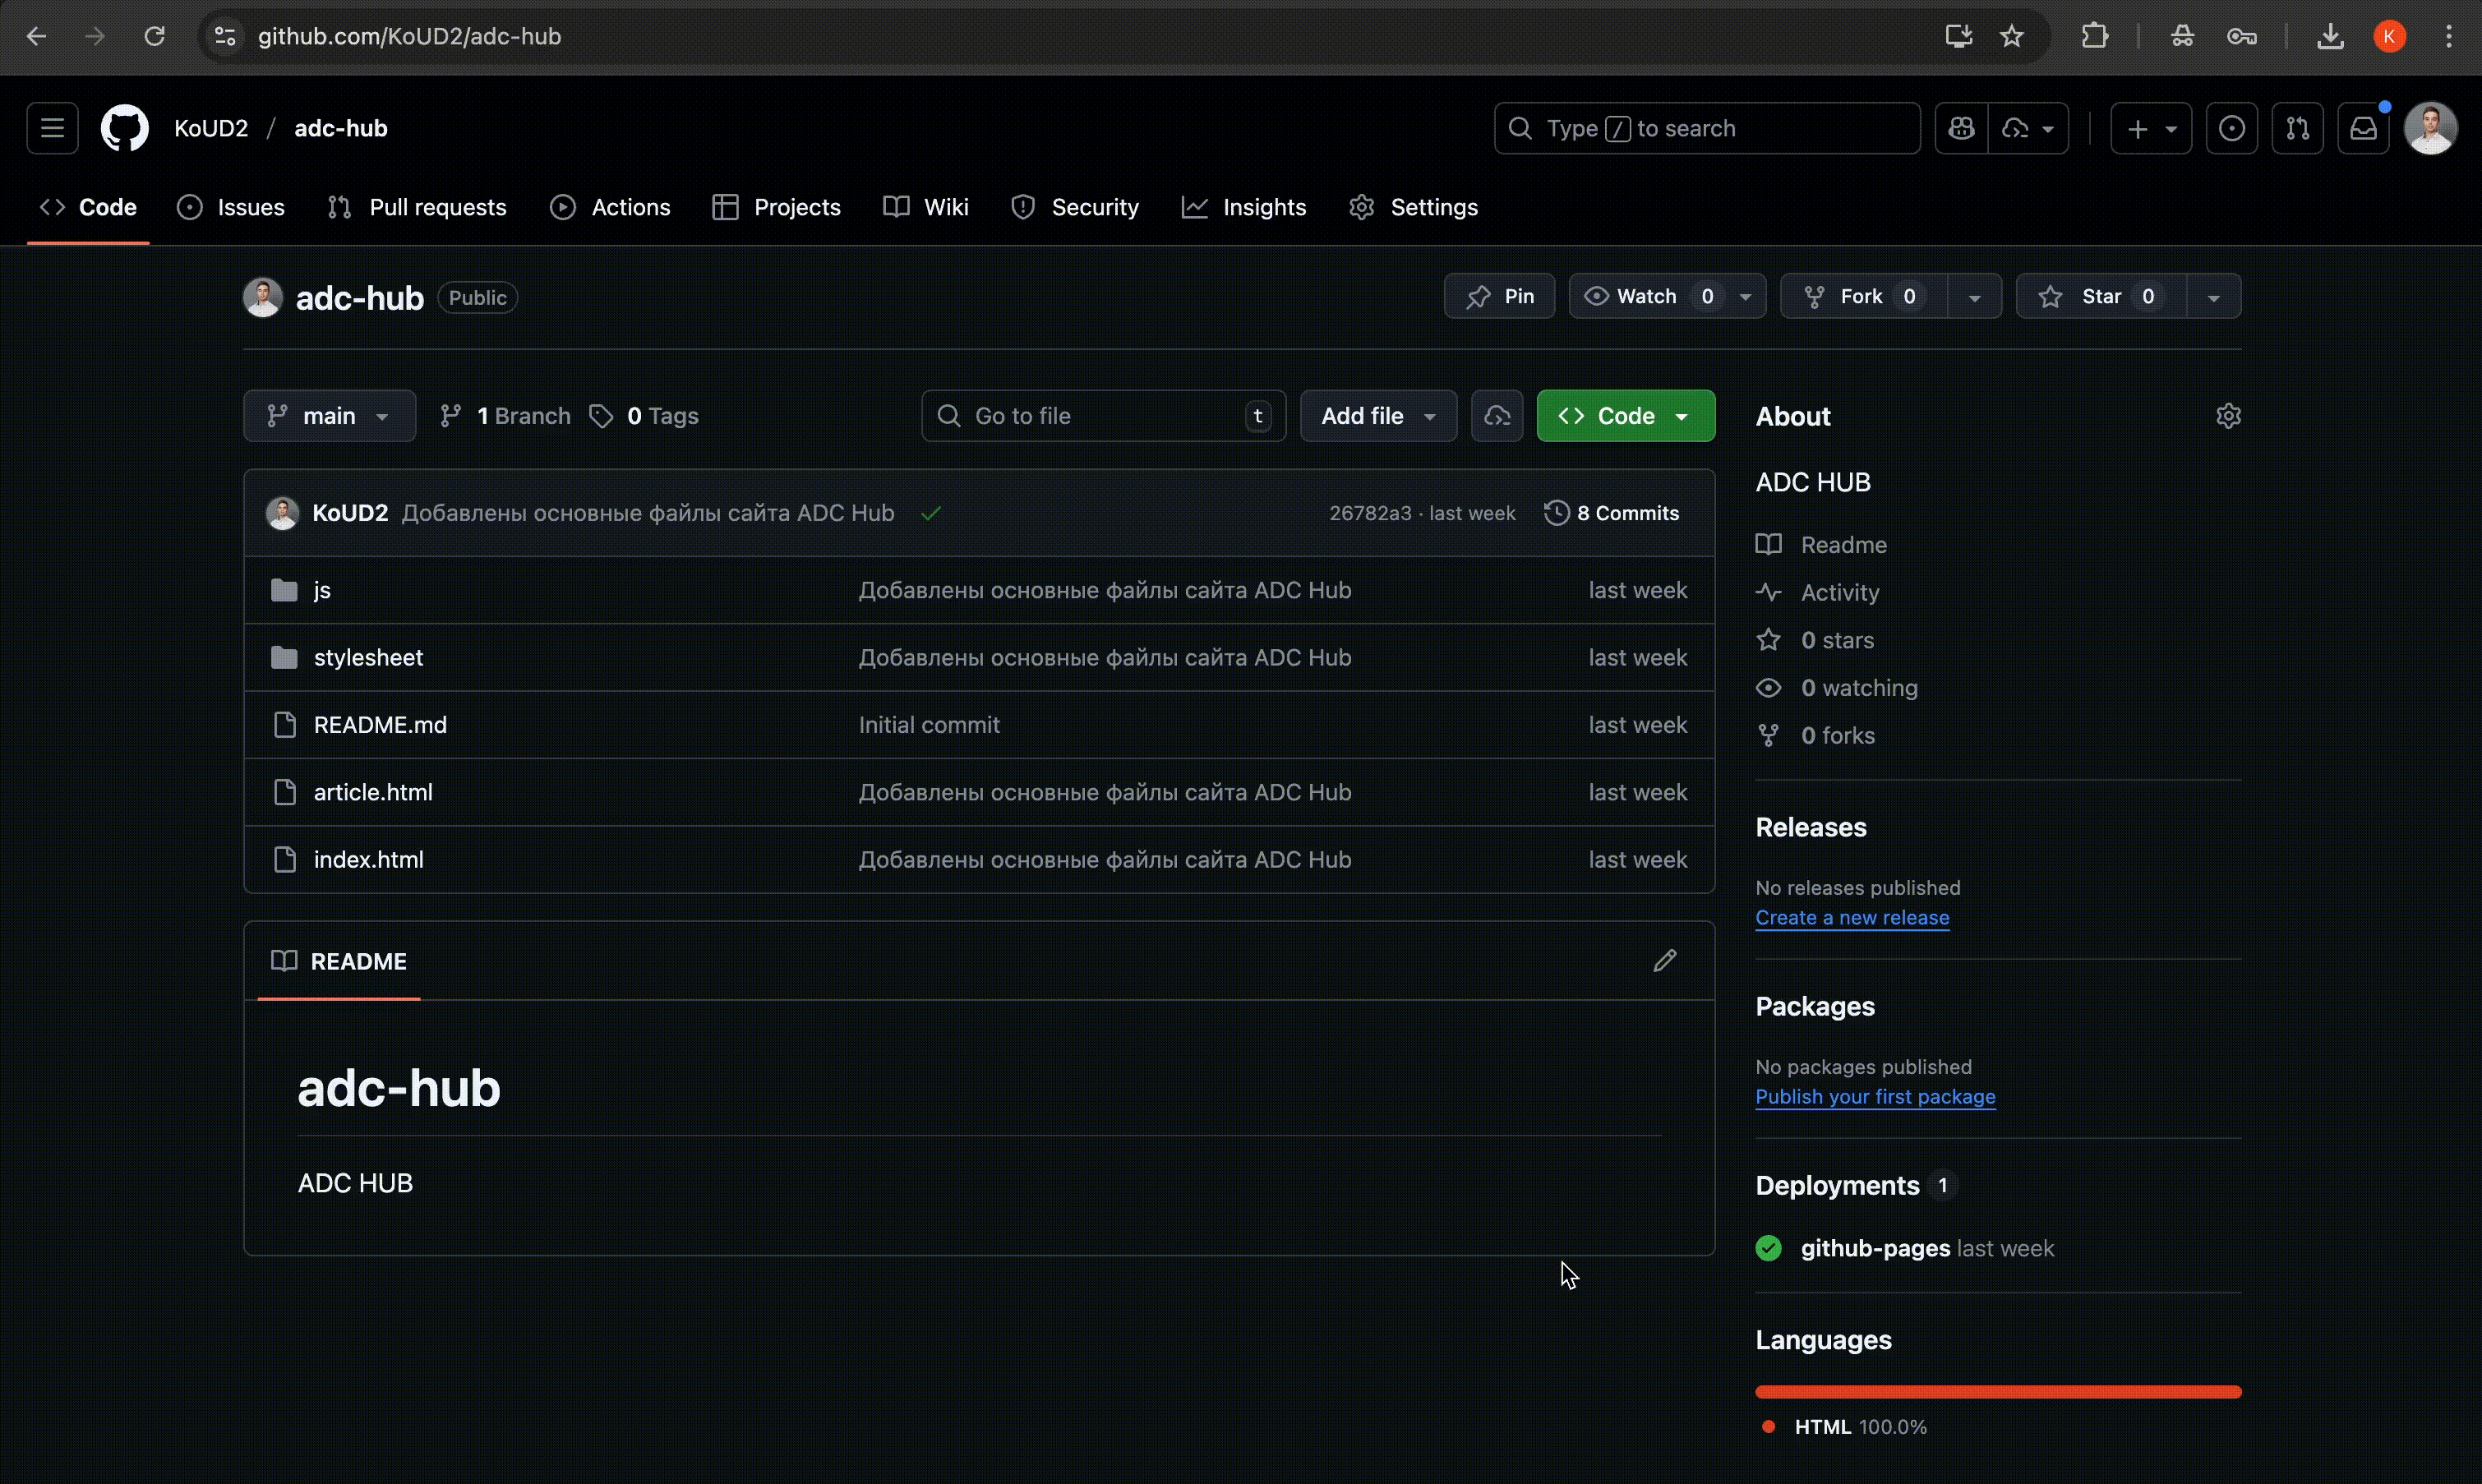This screenshot has width=2482, height=1484.
Task: Open the stylesheet folder
Action: 368,658
